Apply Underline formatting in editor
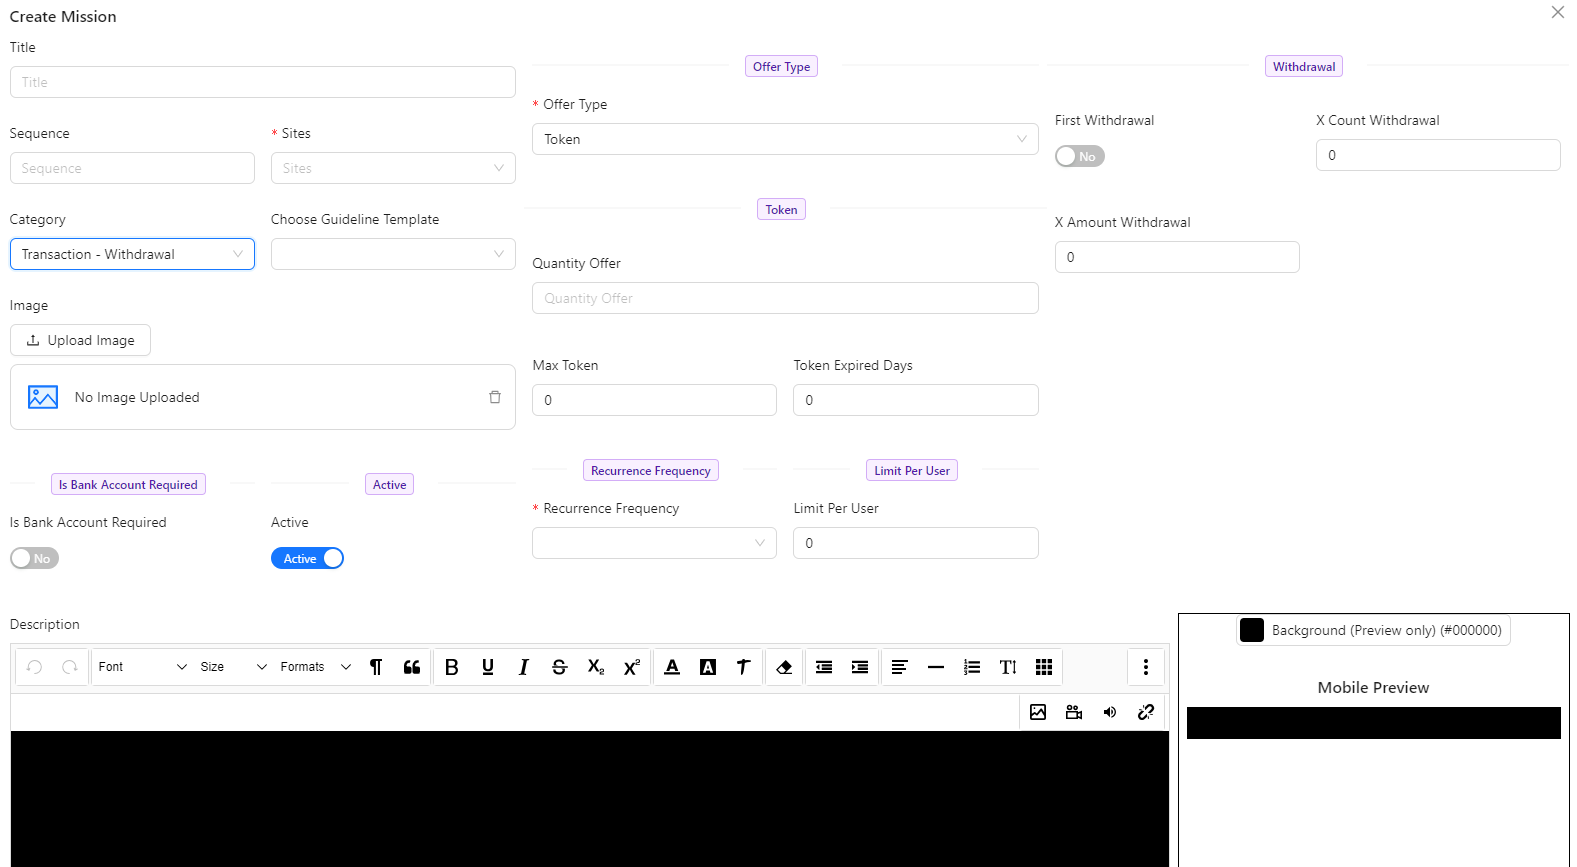Screen dimensions: 1577x867 (488, 667)
